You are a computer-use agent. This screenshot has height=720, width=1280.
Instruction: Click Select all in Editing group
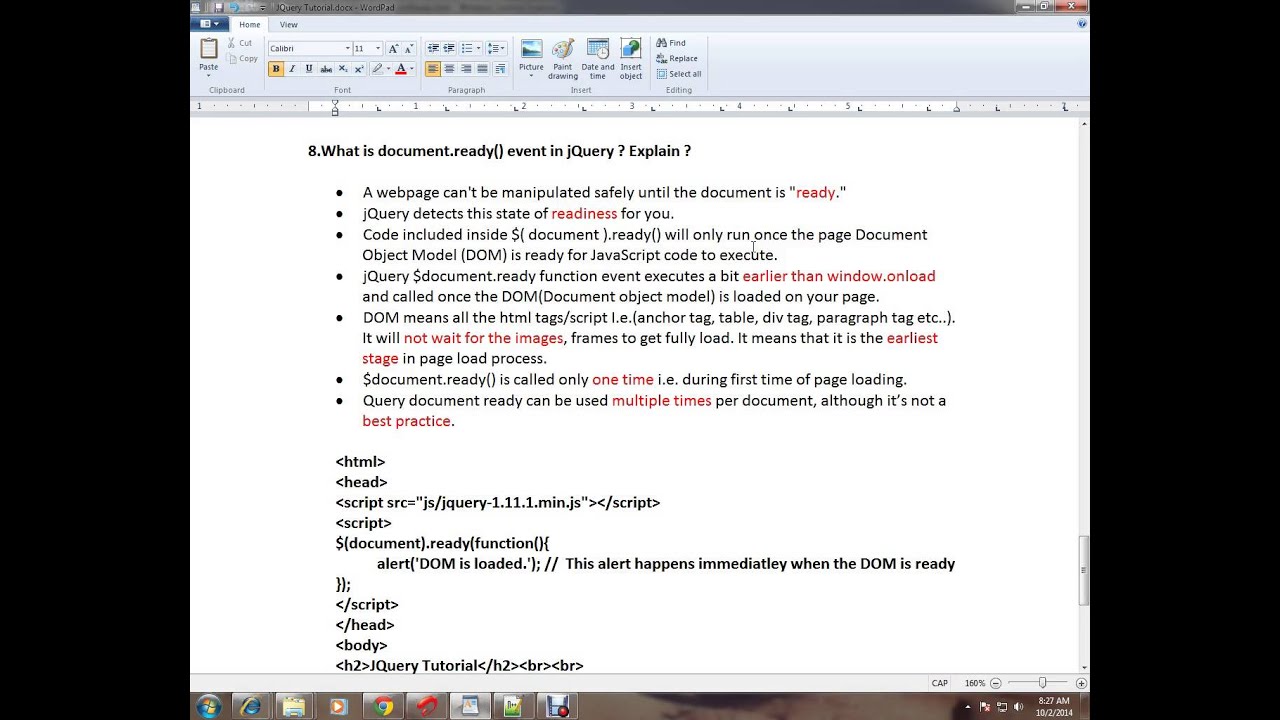pyautogui.click(x=679, y=74)
